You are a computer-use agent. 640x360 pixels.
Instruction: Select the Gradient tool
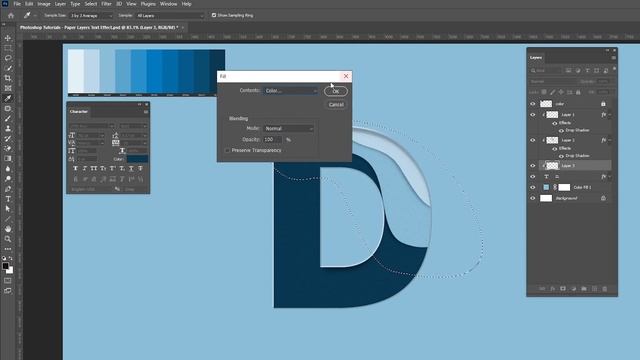pyautogui.click(x=8, y=158)
